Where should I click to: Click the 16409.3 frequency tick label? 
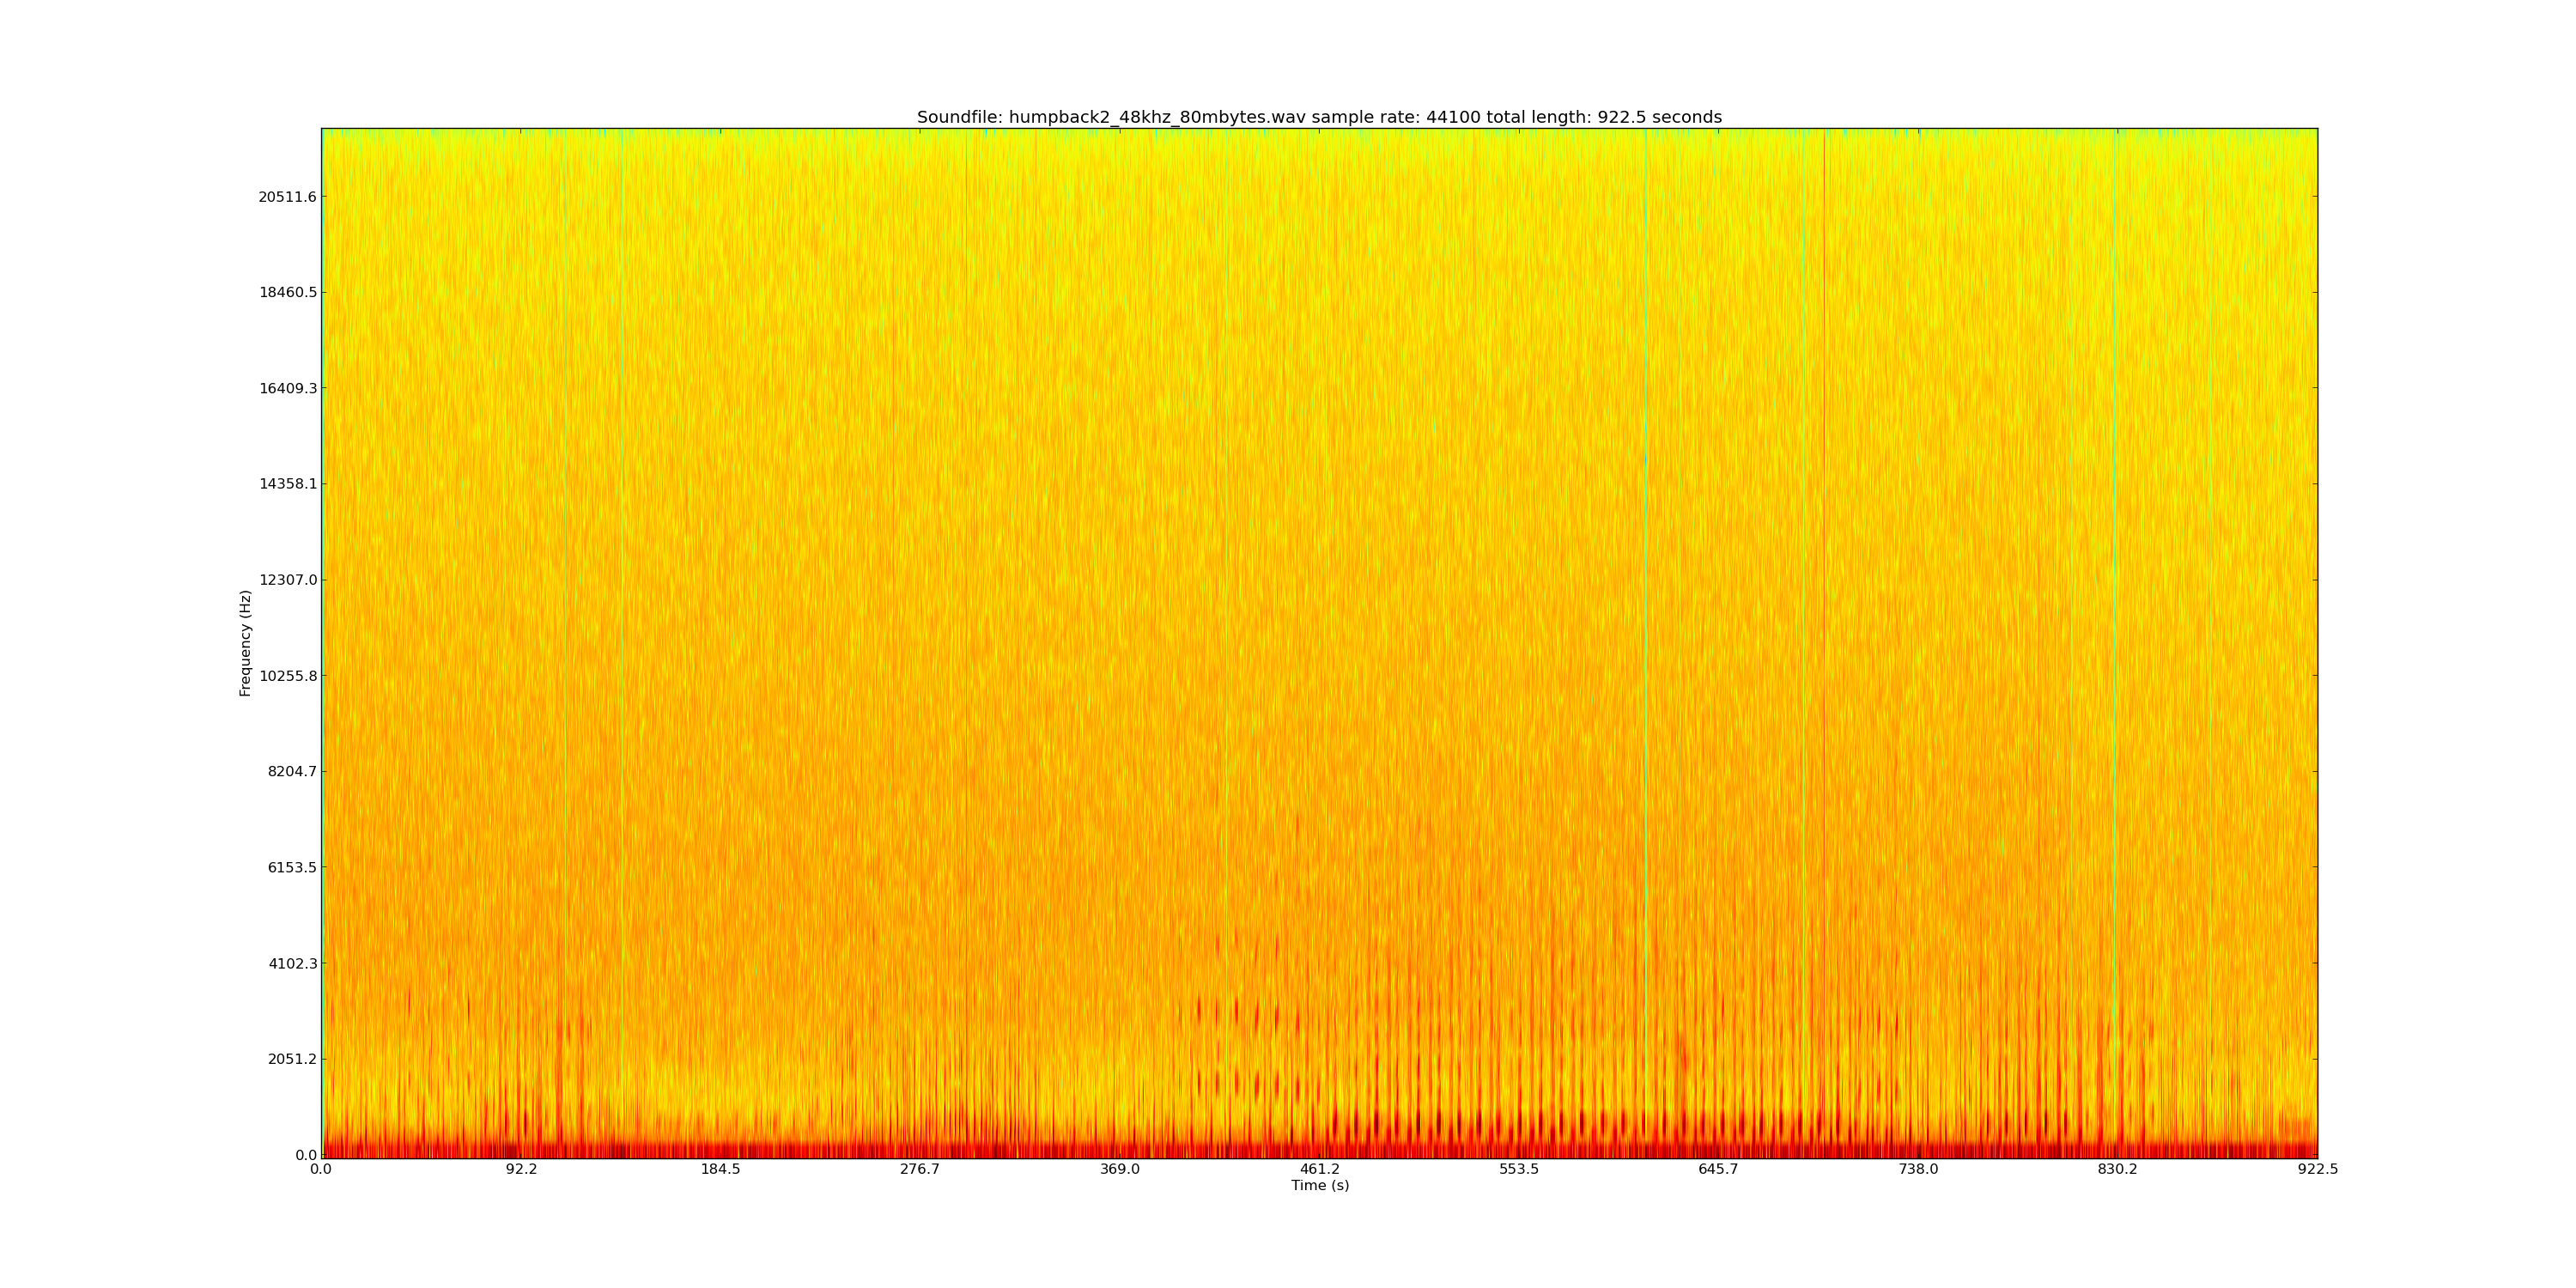coord(287,388)
